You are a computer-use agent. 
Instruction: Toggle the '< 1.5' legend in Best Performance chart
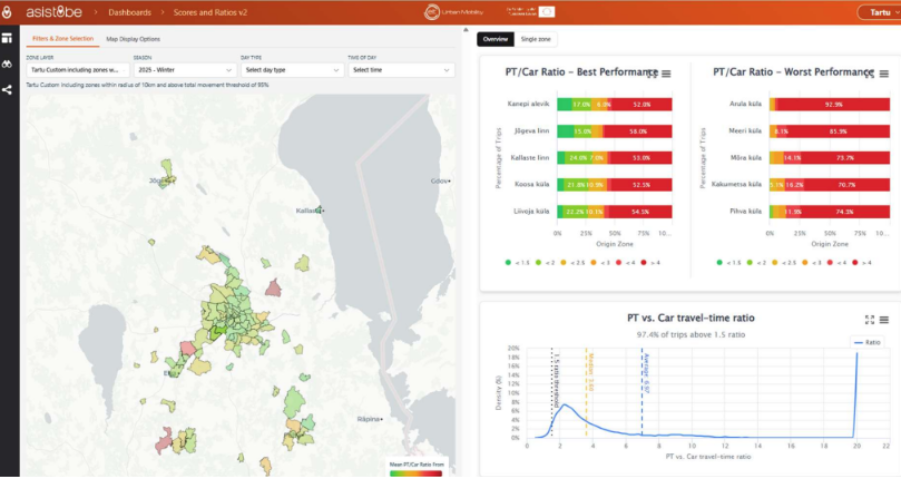click(x=519, y=262)
